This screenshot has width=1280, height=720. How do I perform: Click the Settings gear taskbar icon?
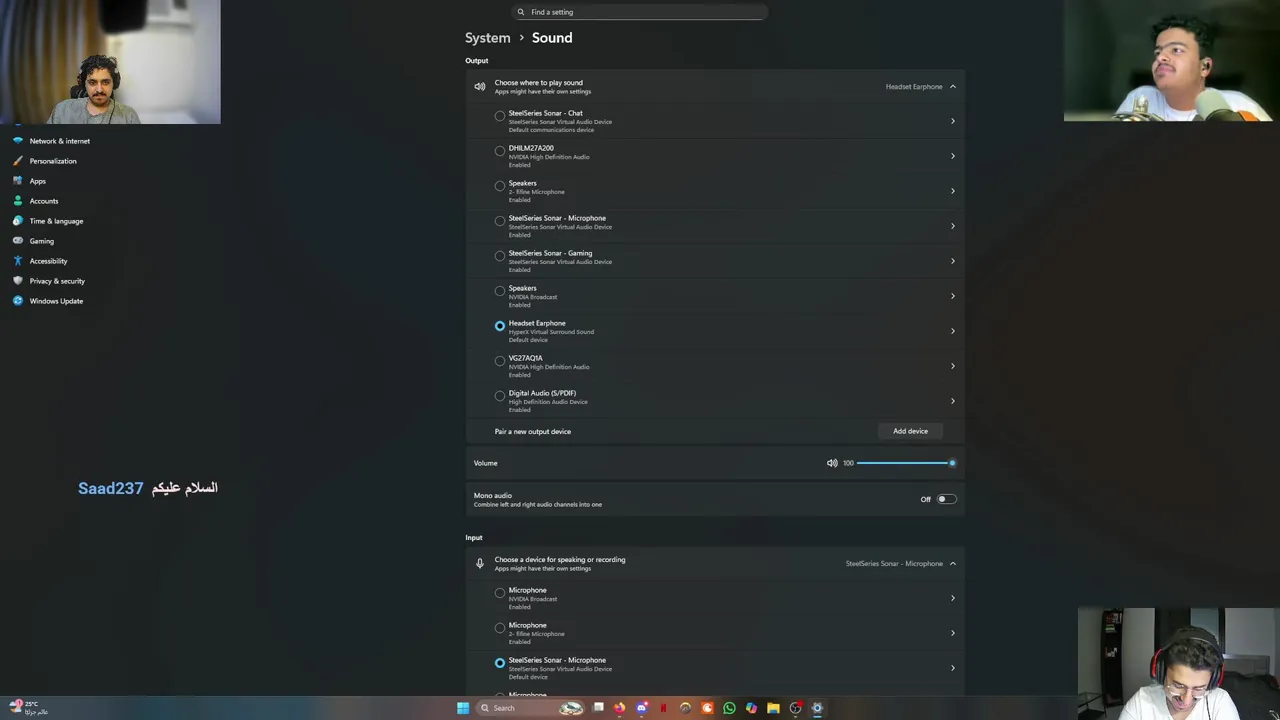pos(817,708)
